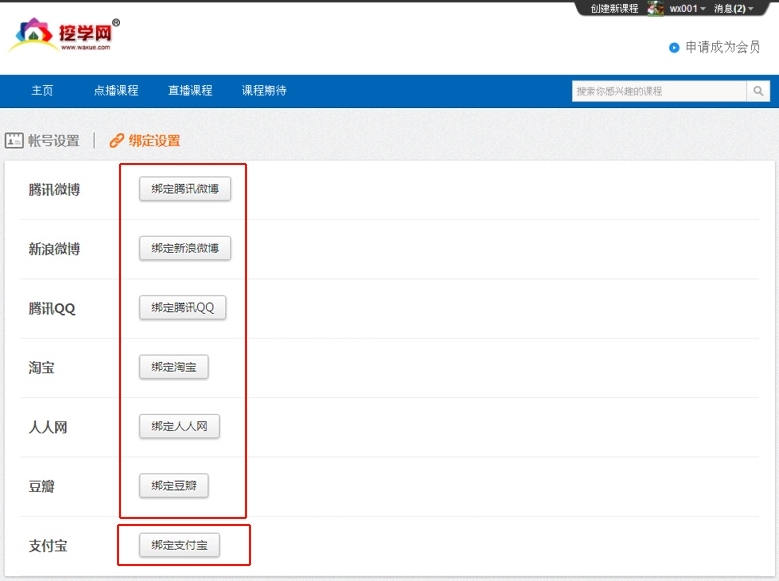Click the 帐号设置 ID card icon

click(x=14, y=141)
